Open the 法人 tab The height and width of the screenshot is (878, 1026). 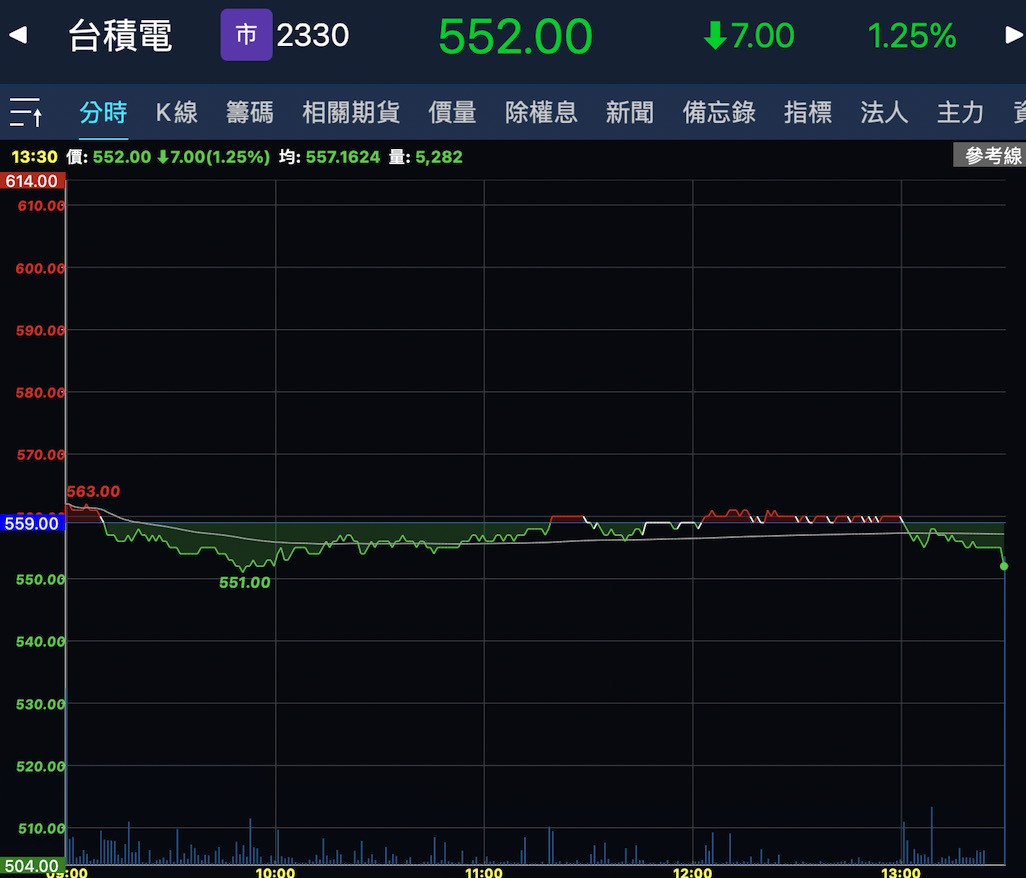pos(885,112)
